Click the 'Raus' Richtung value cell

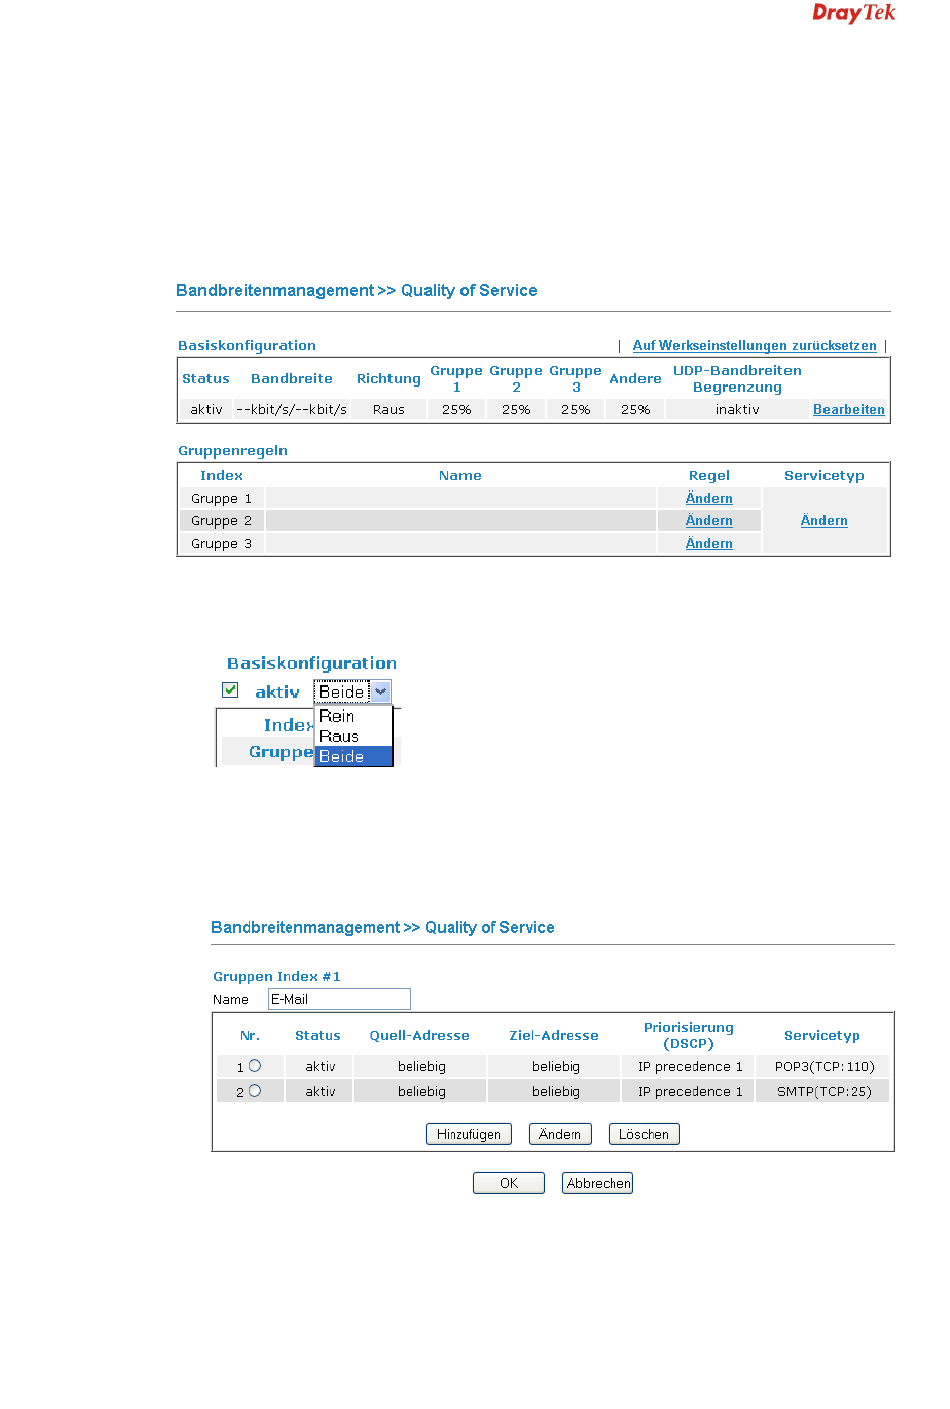point(389,410)
